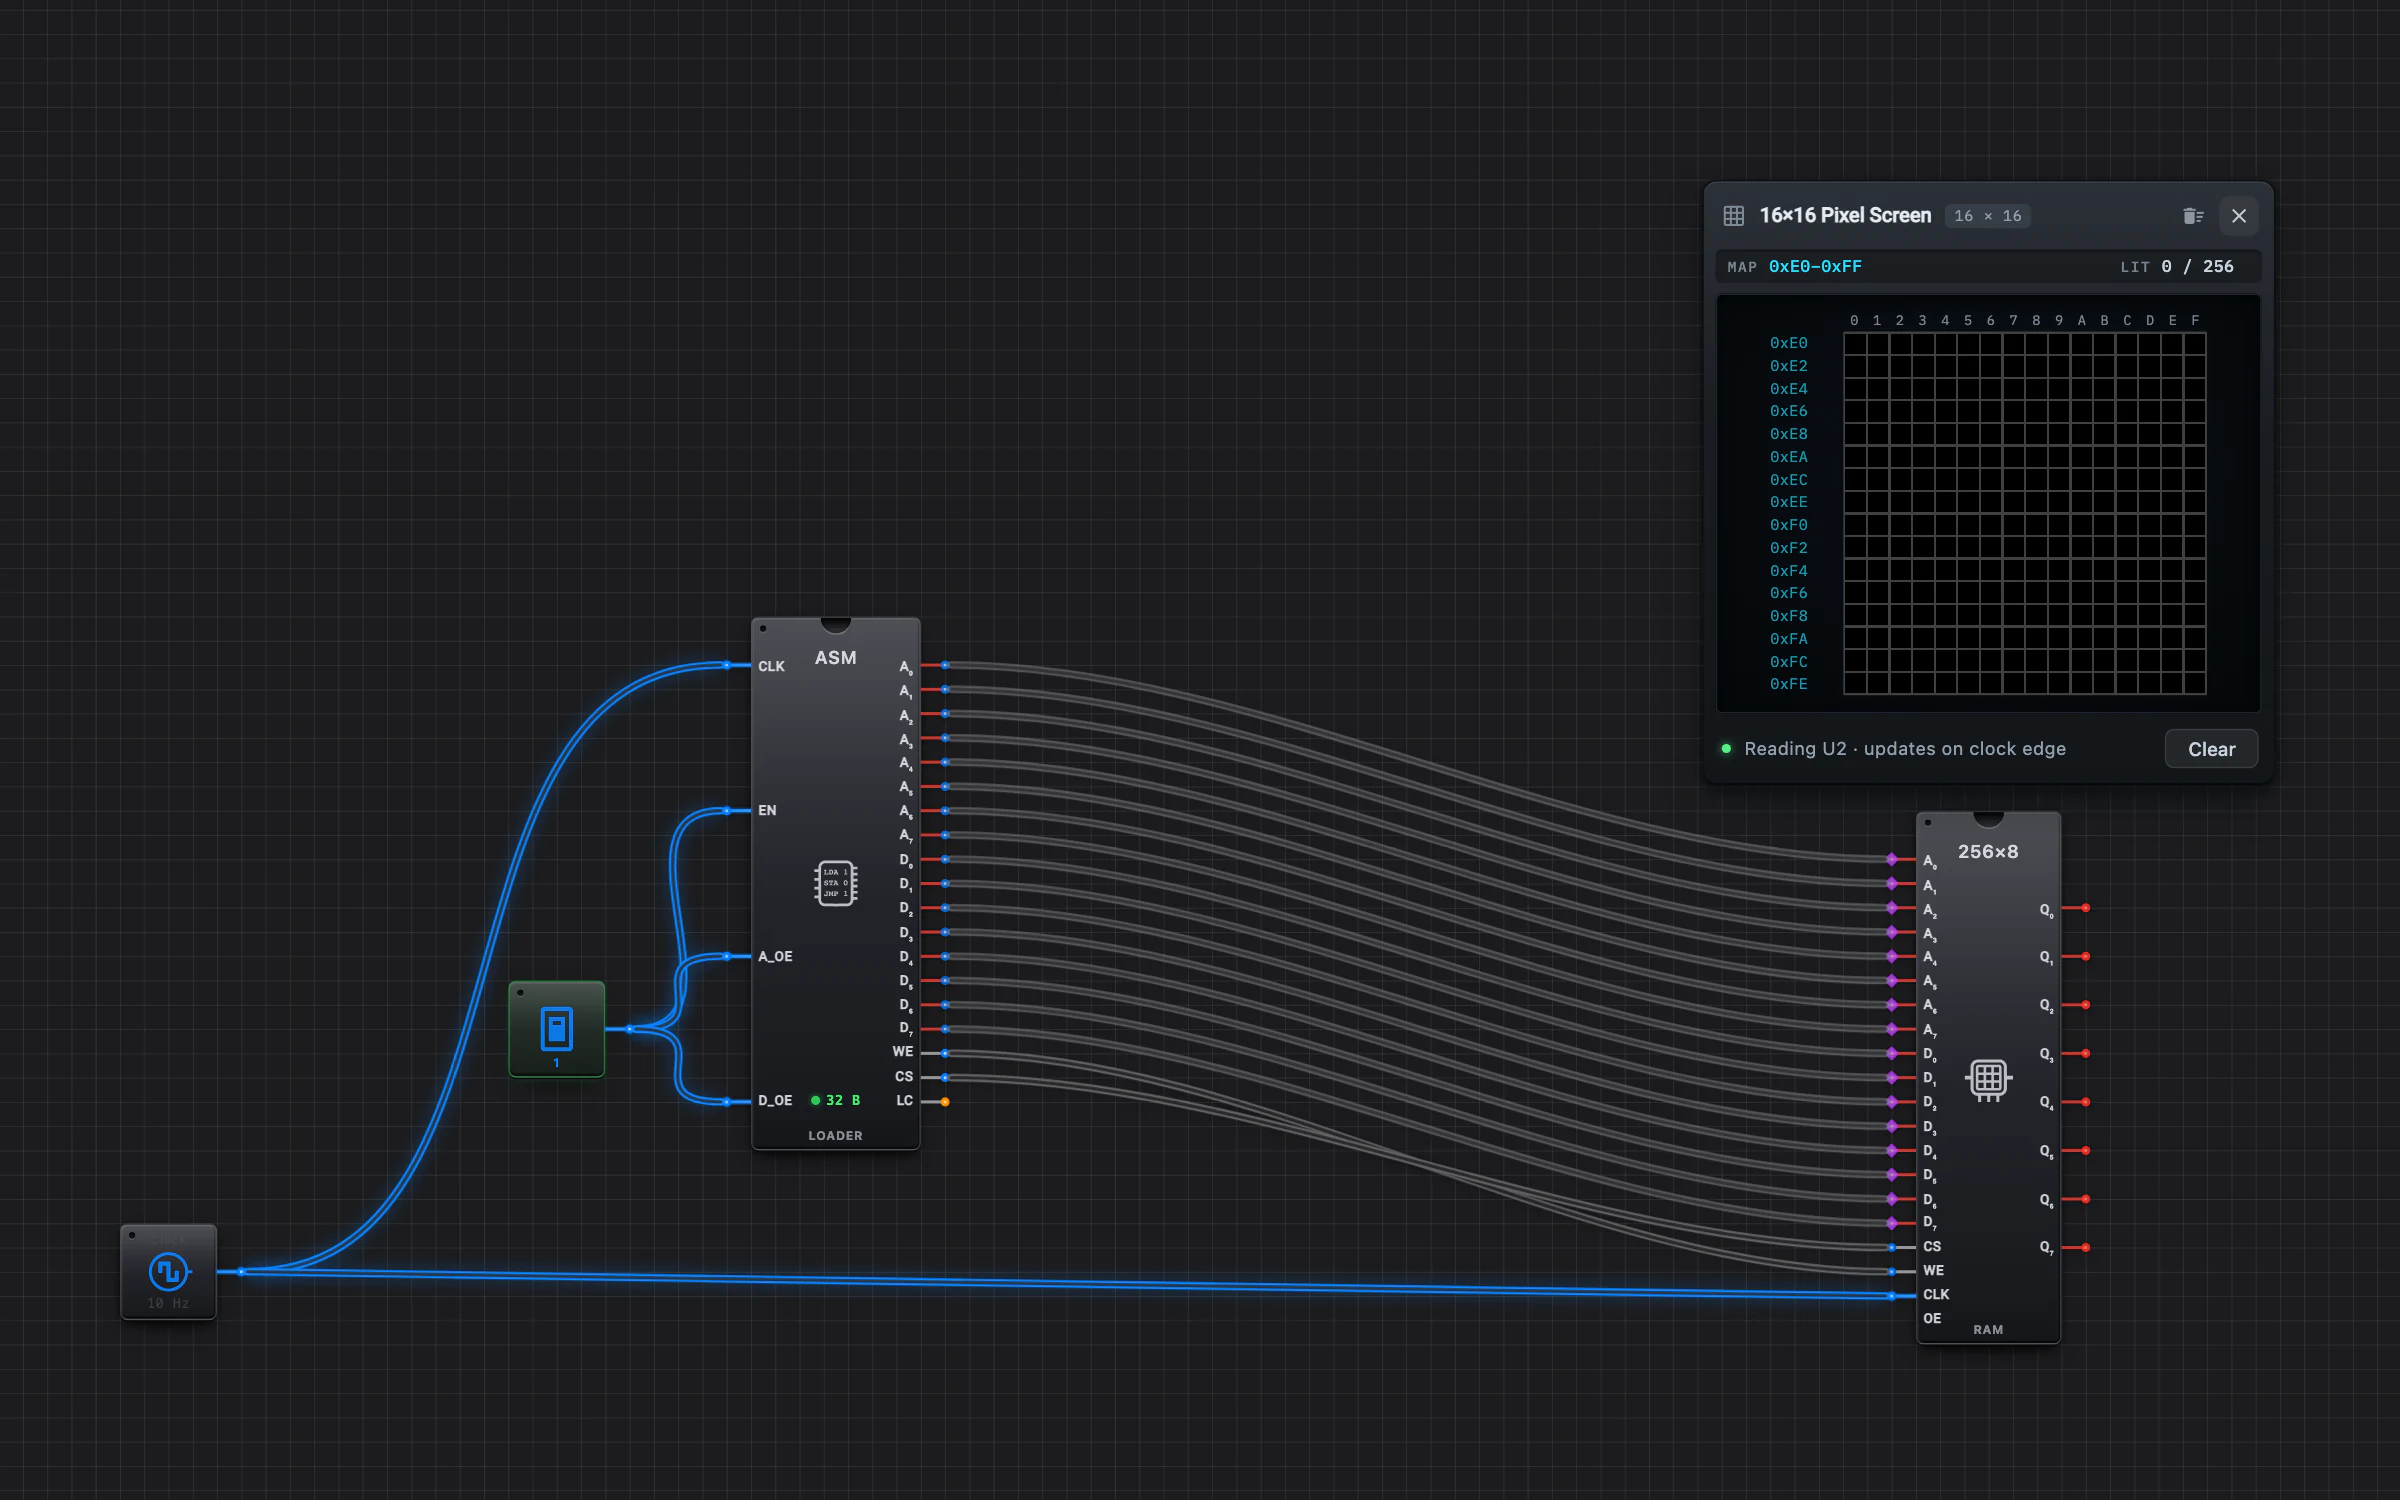Click the RAM chip Q7 output pin

[2085, 1247]
